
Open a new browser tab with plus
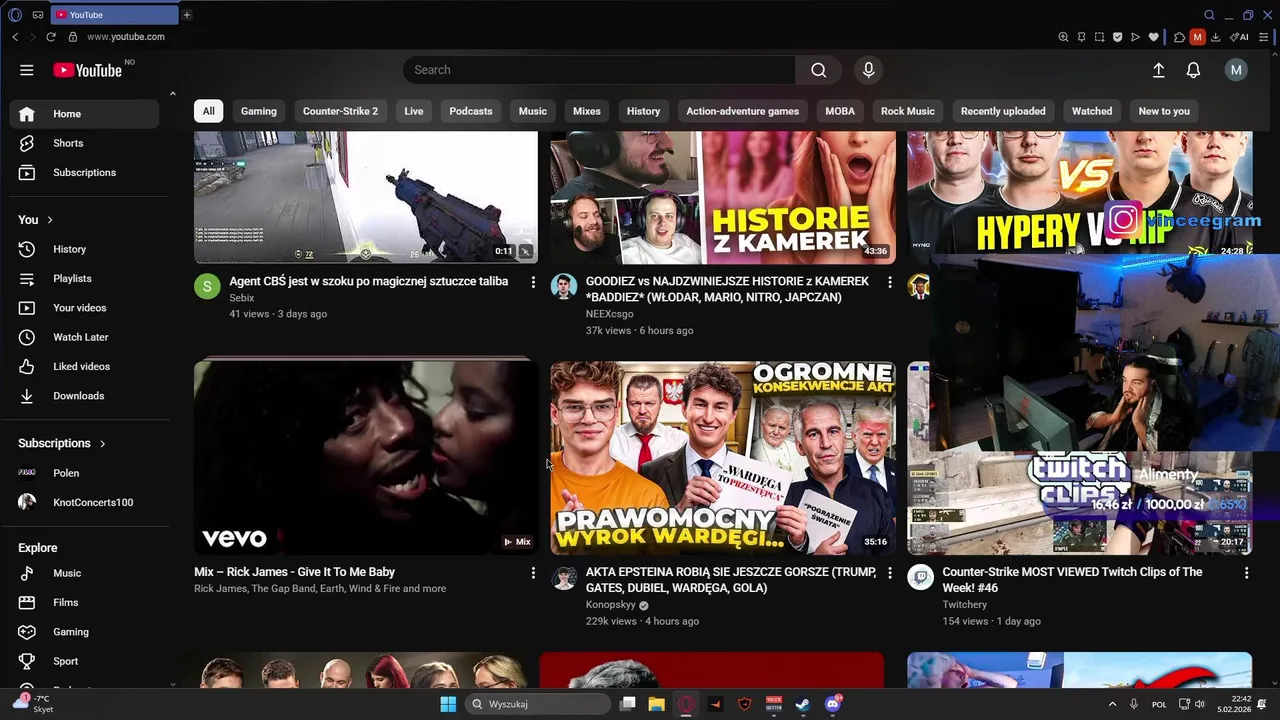[187, 15]
